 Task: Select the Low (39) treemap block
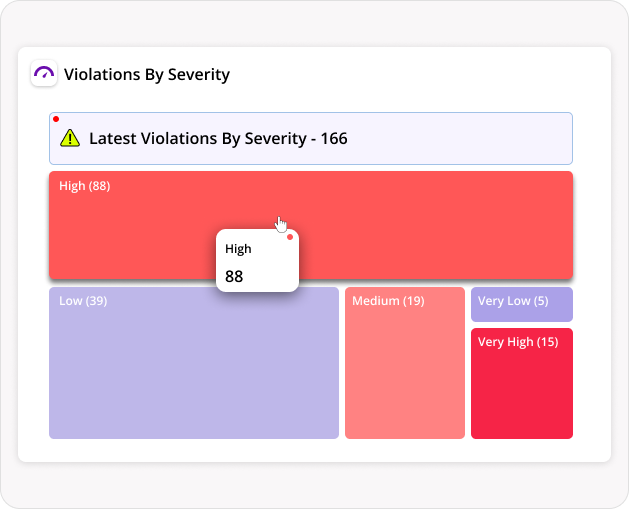pyautogui.click(x=194, y=363)
